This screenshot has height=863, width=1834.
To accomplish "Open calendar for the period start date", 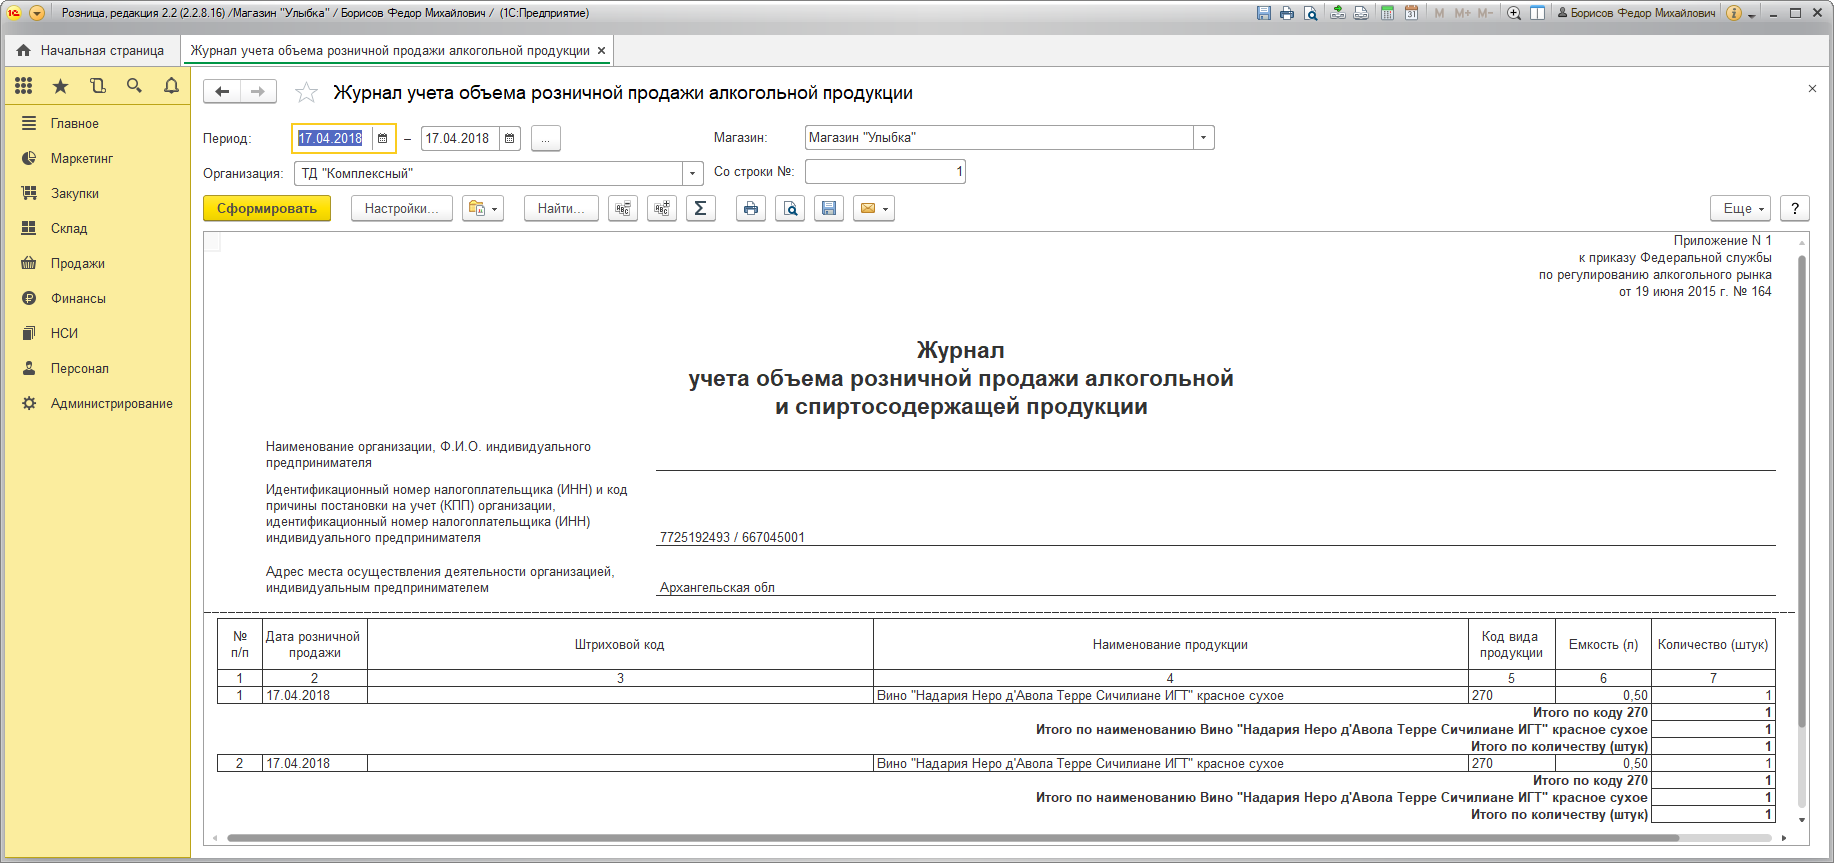I will pos(383,138).
